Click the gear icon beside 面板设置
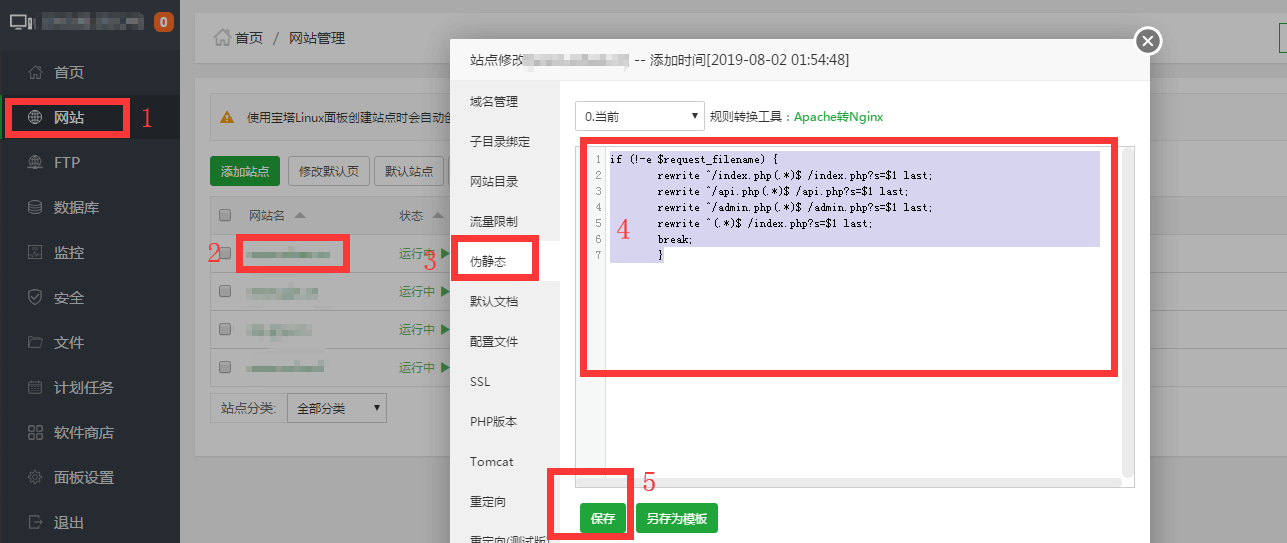The height and width of the screenshot is (543, 1287). 35,477
